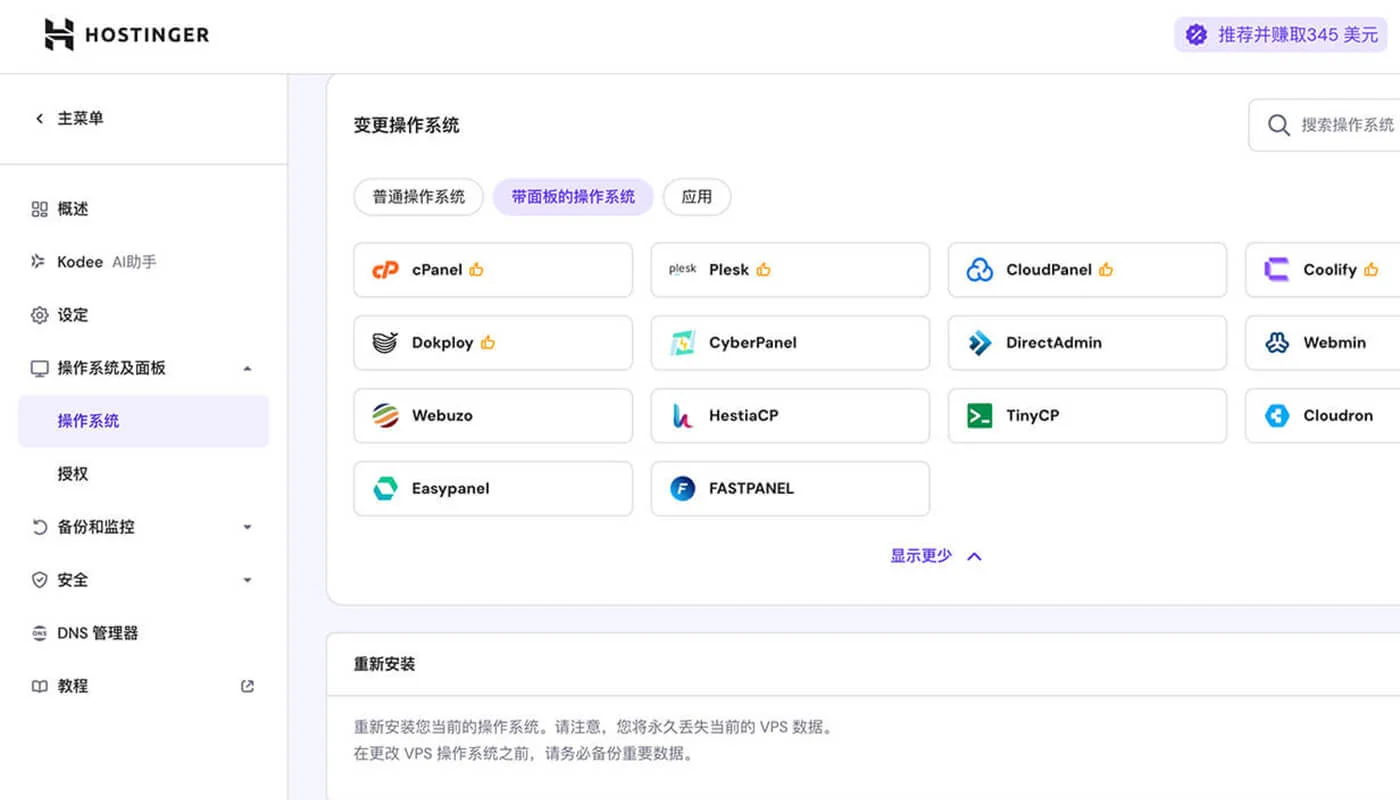Click the Plesk panel icon
Screen dimensions: 1400x800
tap(681, 269)
